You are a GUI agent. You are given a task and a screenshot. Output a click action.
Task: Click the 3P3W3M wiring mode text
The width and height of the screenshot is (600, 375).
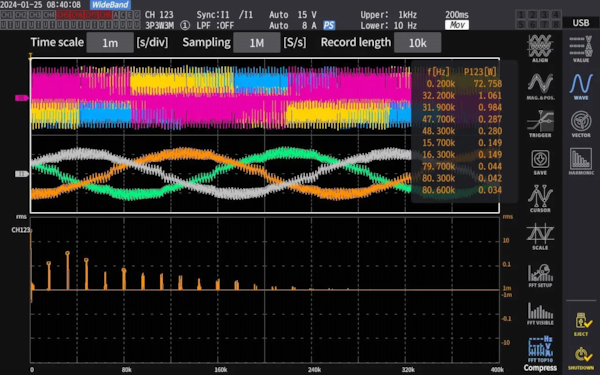pos(159,26)
